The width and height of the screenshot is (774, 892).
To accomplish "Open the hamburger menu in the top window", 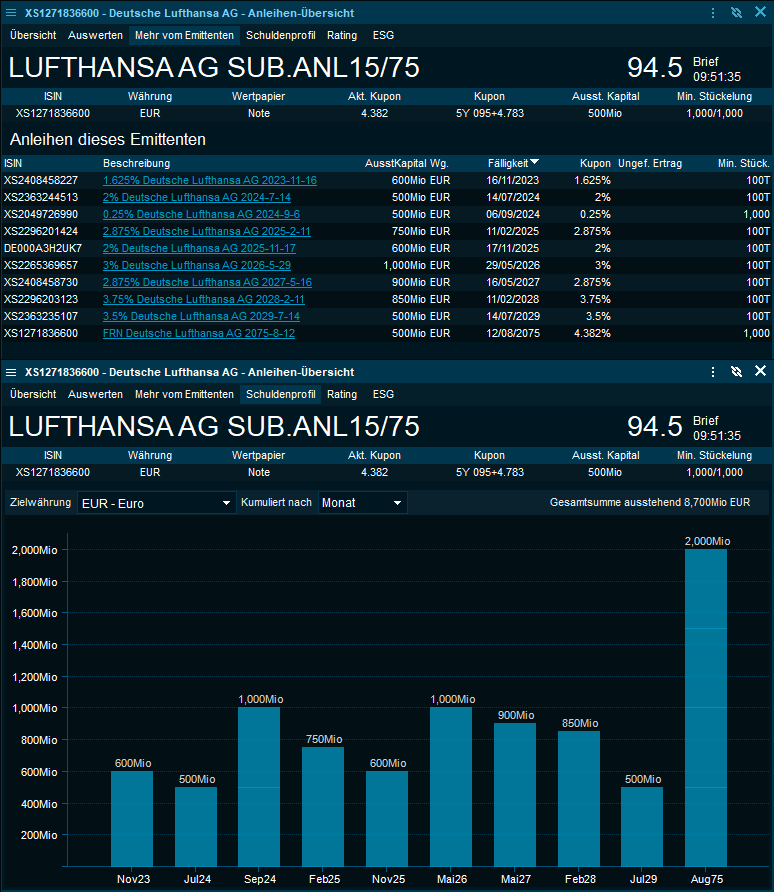I will point(11,13).
